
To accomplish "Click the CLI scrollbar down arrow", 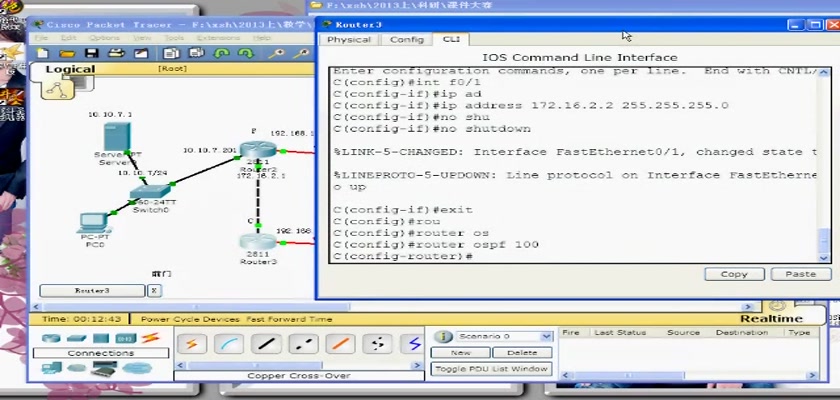I will [825, 258].
